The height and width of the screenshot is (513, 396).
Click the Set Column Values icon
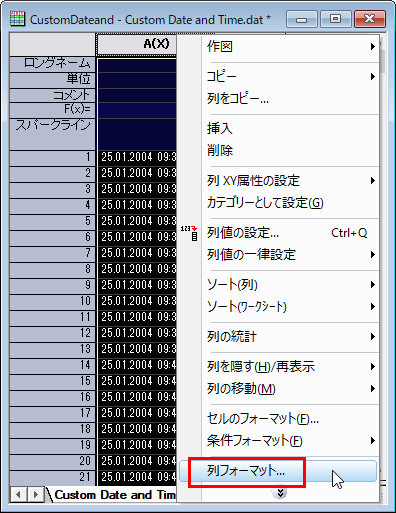point(189,233)
